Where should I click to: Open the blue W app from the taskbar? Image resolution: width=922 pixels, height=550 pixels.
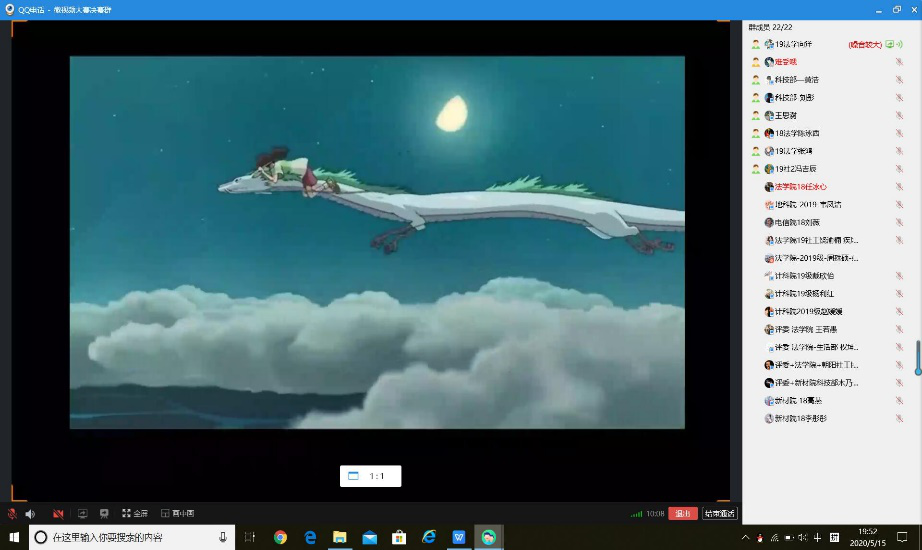(459, 537)
